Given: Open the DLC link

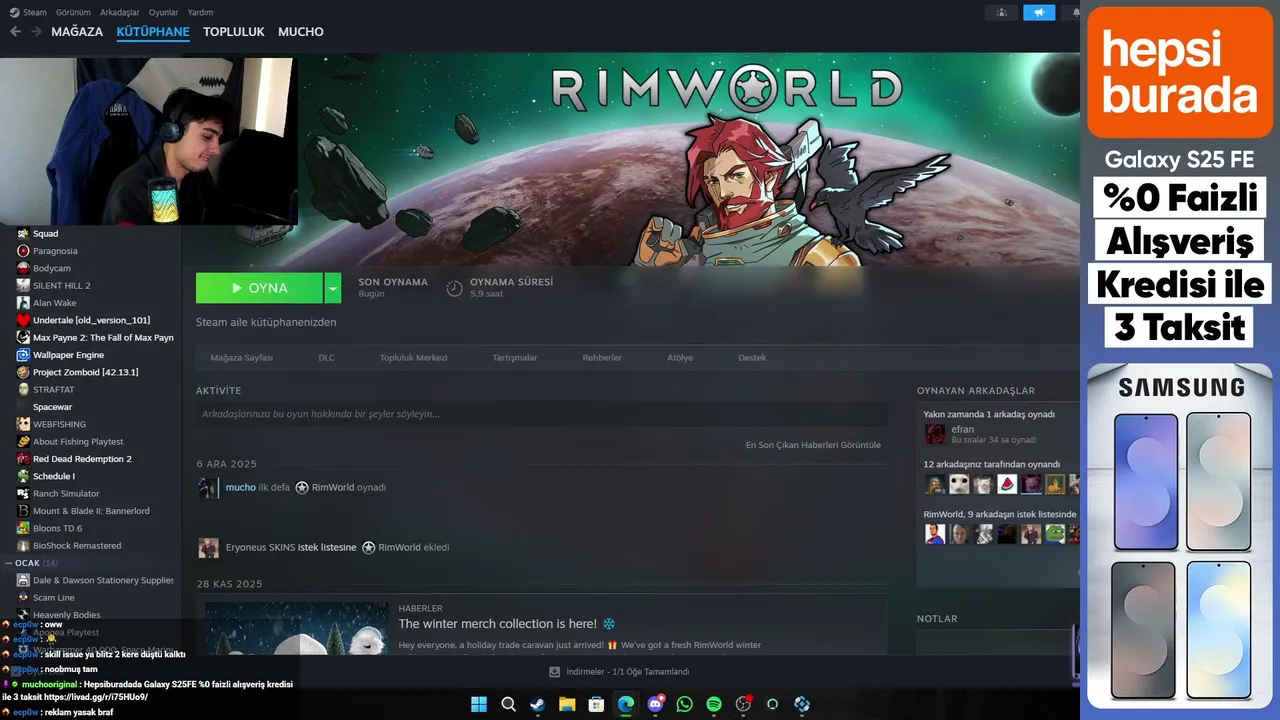Looking at the screenshot, I should point(327,357).
